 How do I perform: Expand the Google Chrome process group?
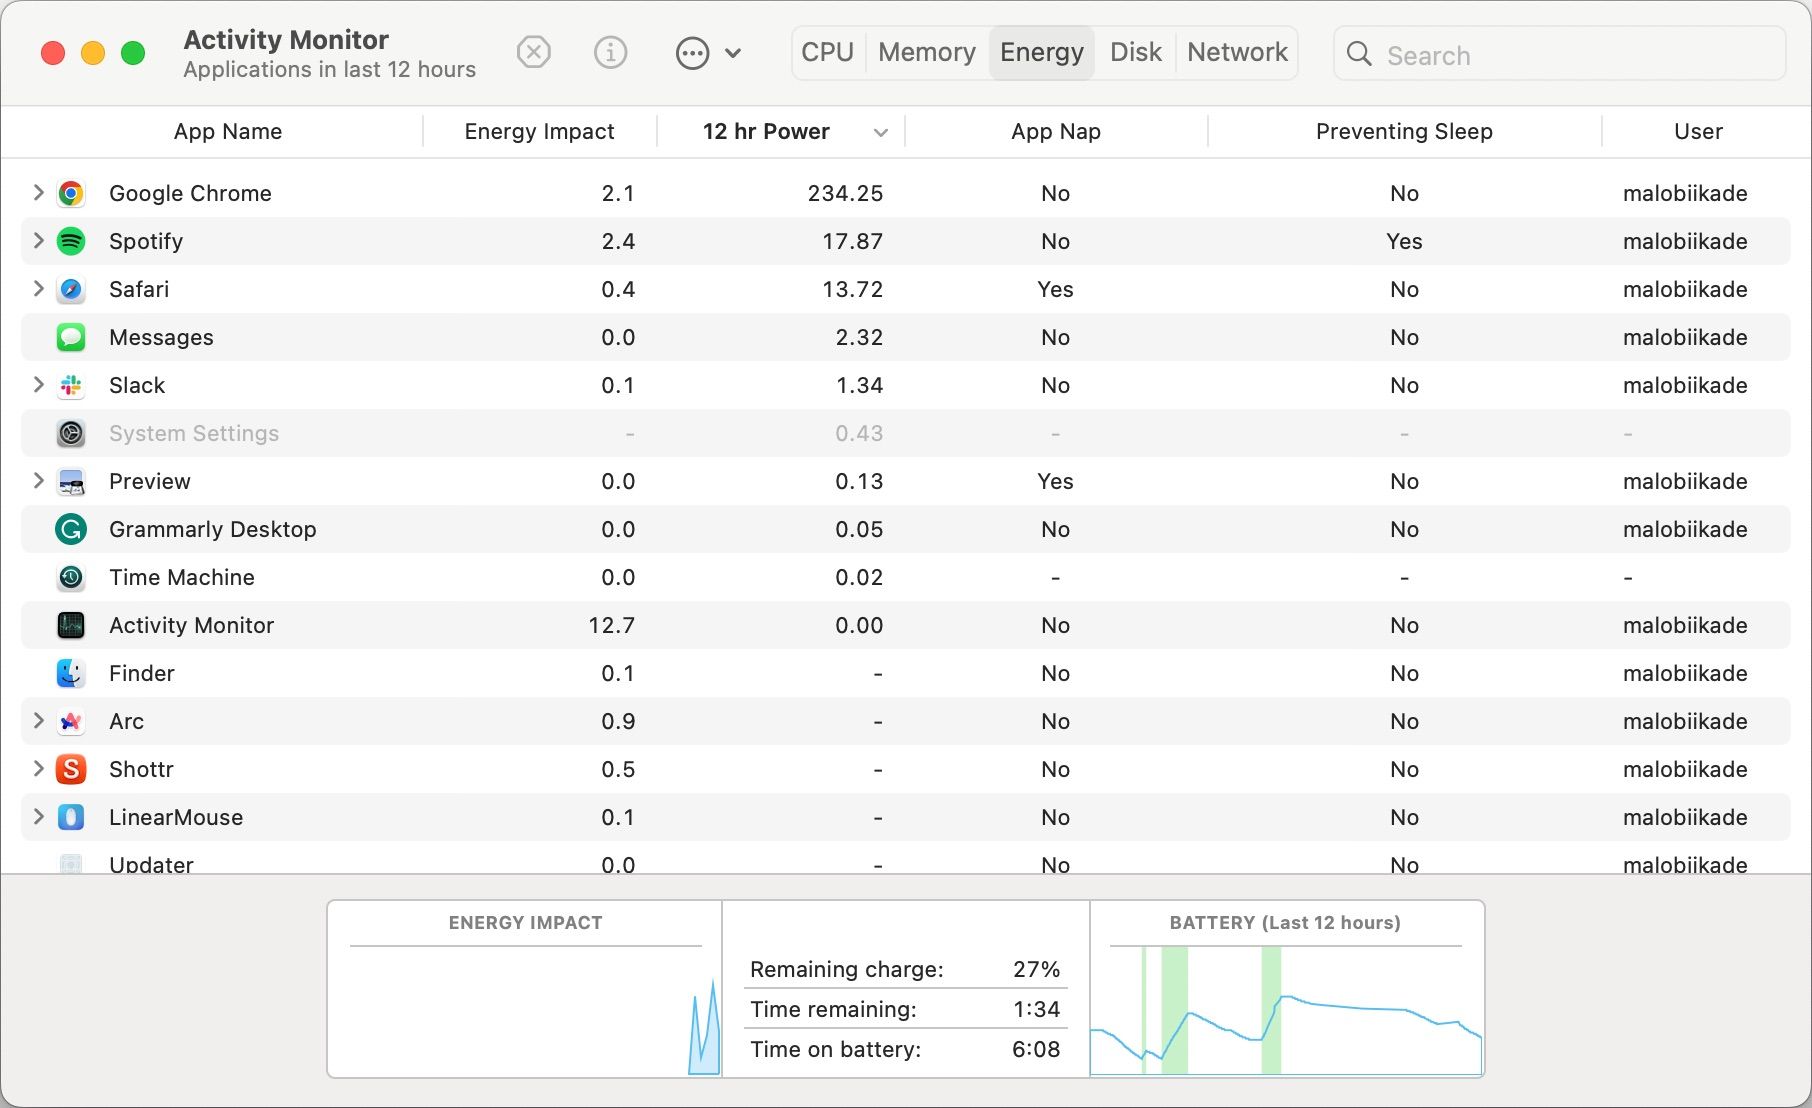[x=38, y=193]
